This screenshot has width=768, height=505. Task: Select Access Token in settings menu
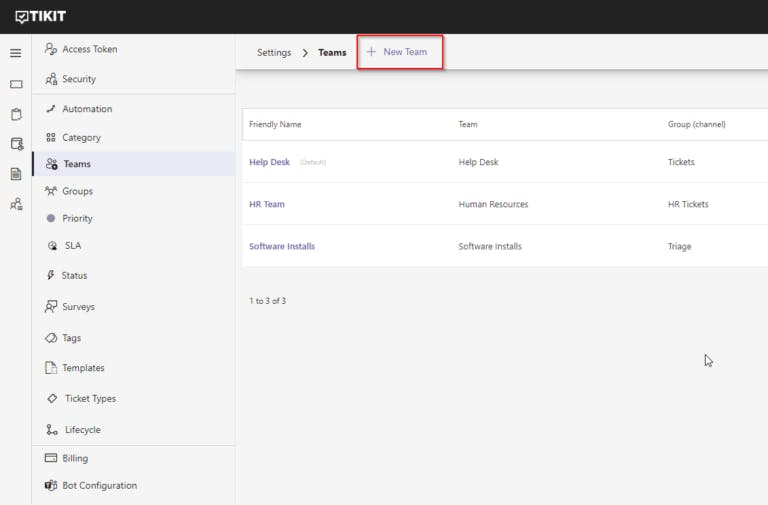tap(89, 49)
